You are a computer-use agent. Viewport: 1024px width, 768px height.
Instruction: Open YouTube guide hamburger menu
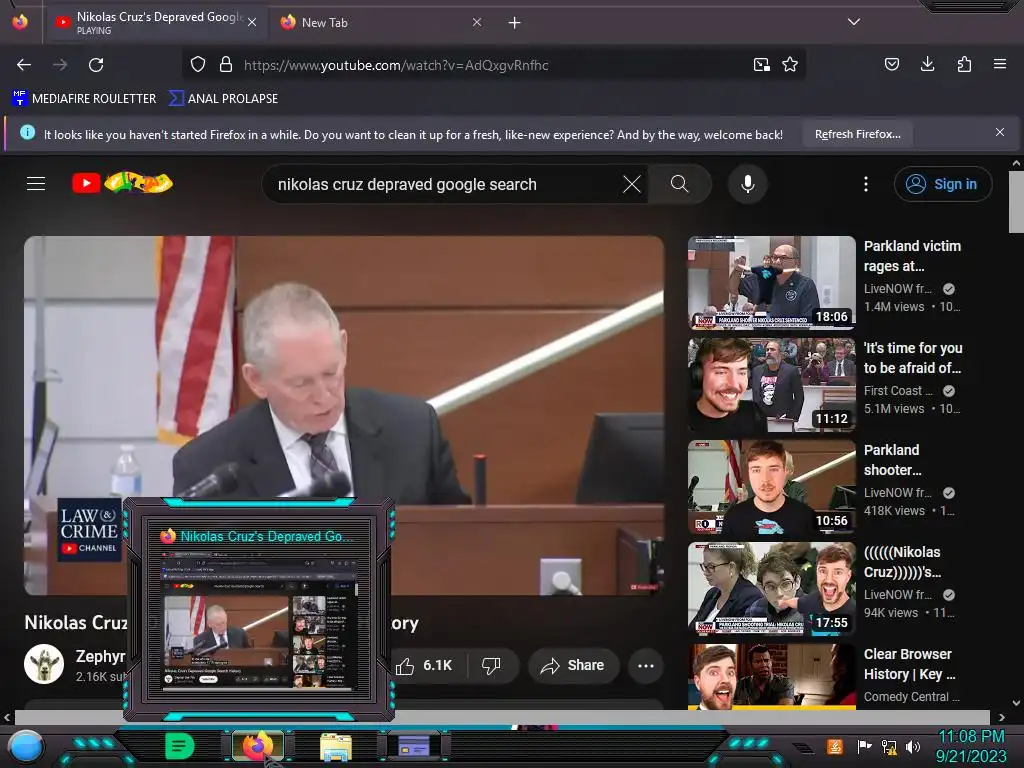point(36,184)
